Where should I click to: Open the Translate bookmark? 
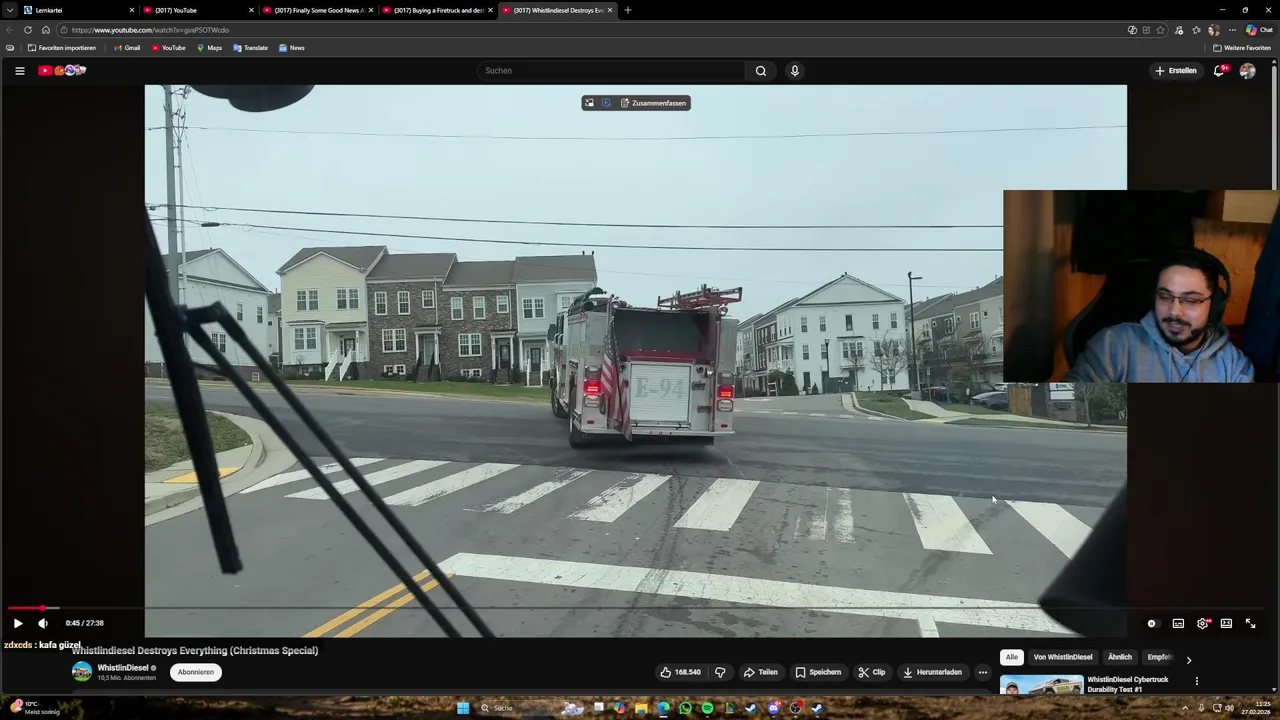(250, 48)
